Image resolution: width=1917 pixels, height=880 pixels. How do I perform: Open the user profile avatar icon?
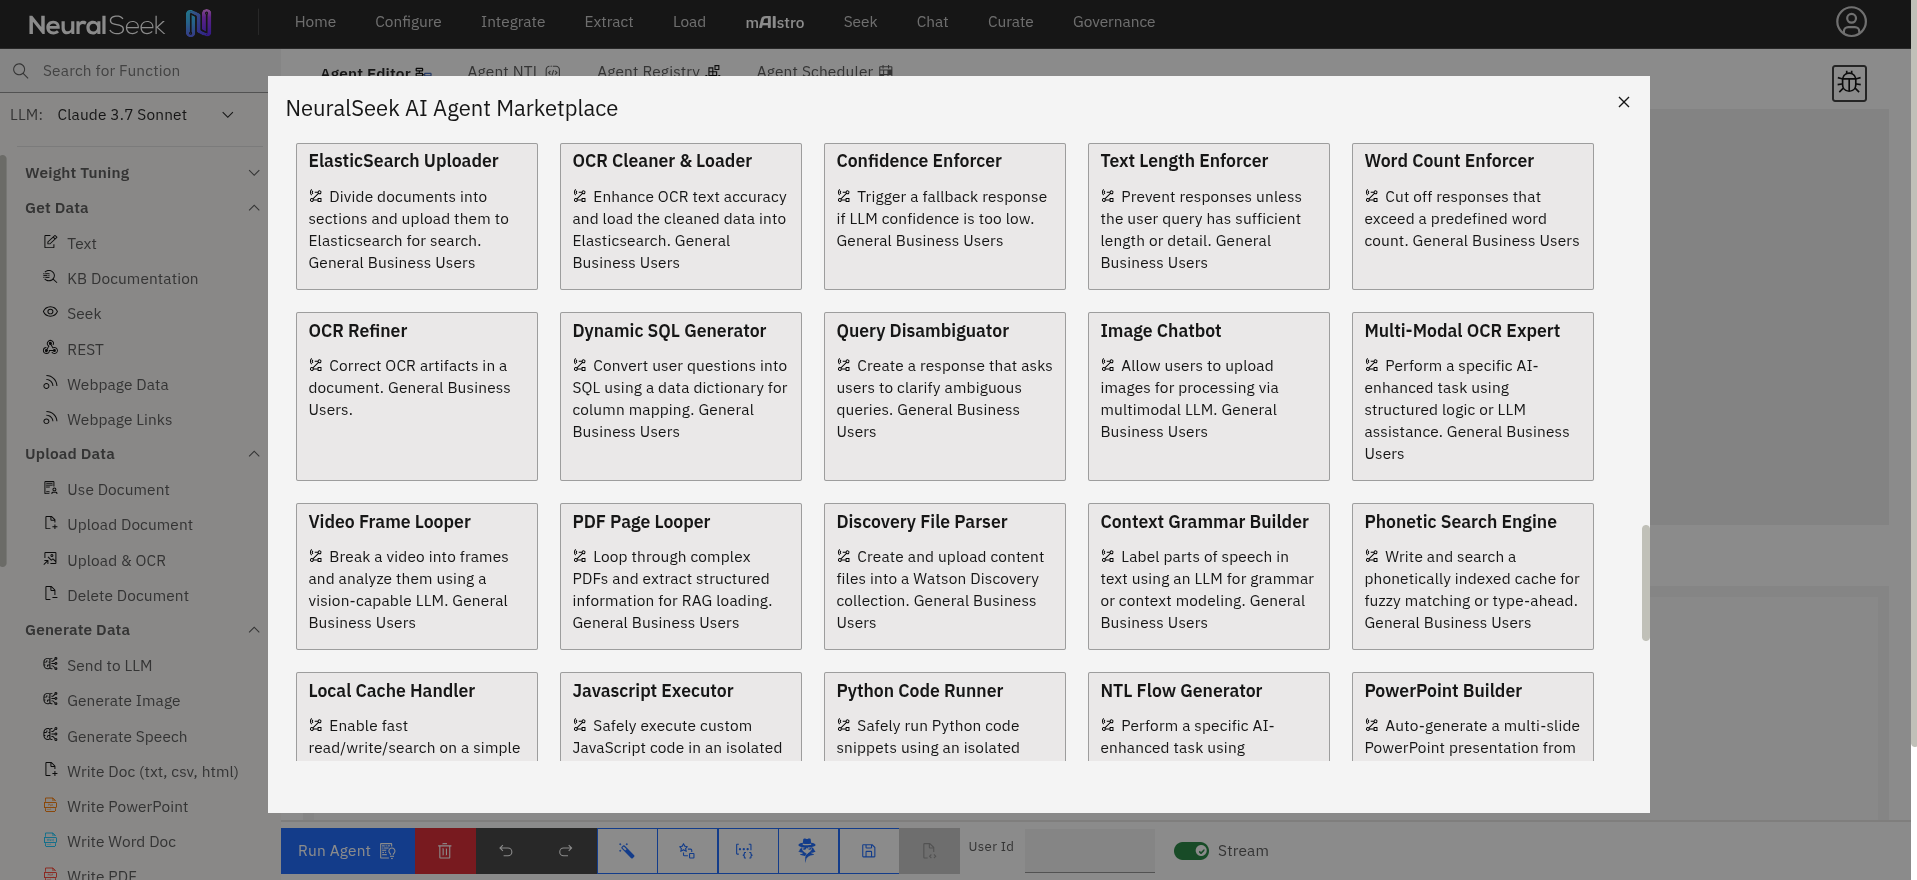pos(1851,22)
